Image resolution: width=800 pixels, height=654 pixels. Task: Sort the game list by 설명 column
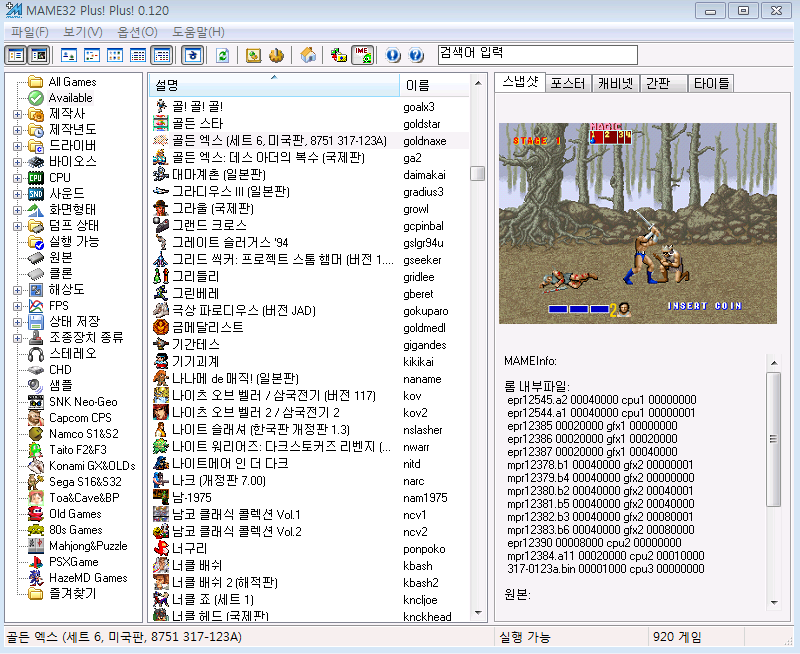[274, 85]
